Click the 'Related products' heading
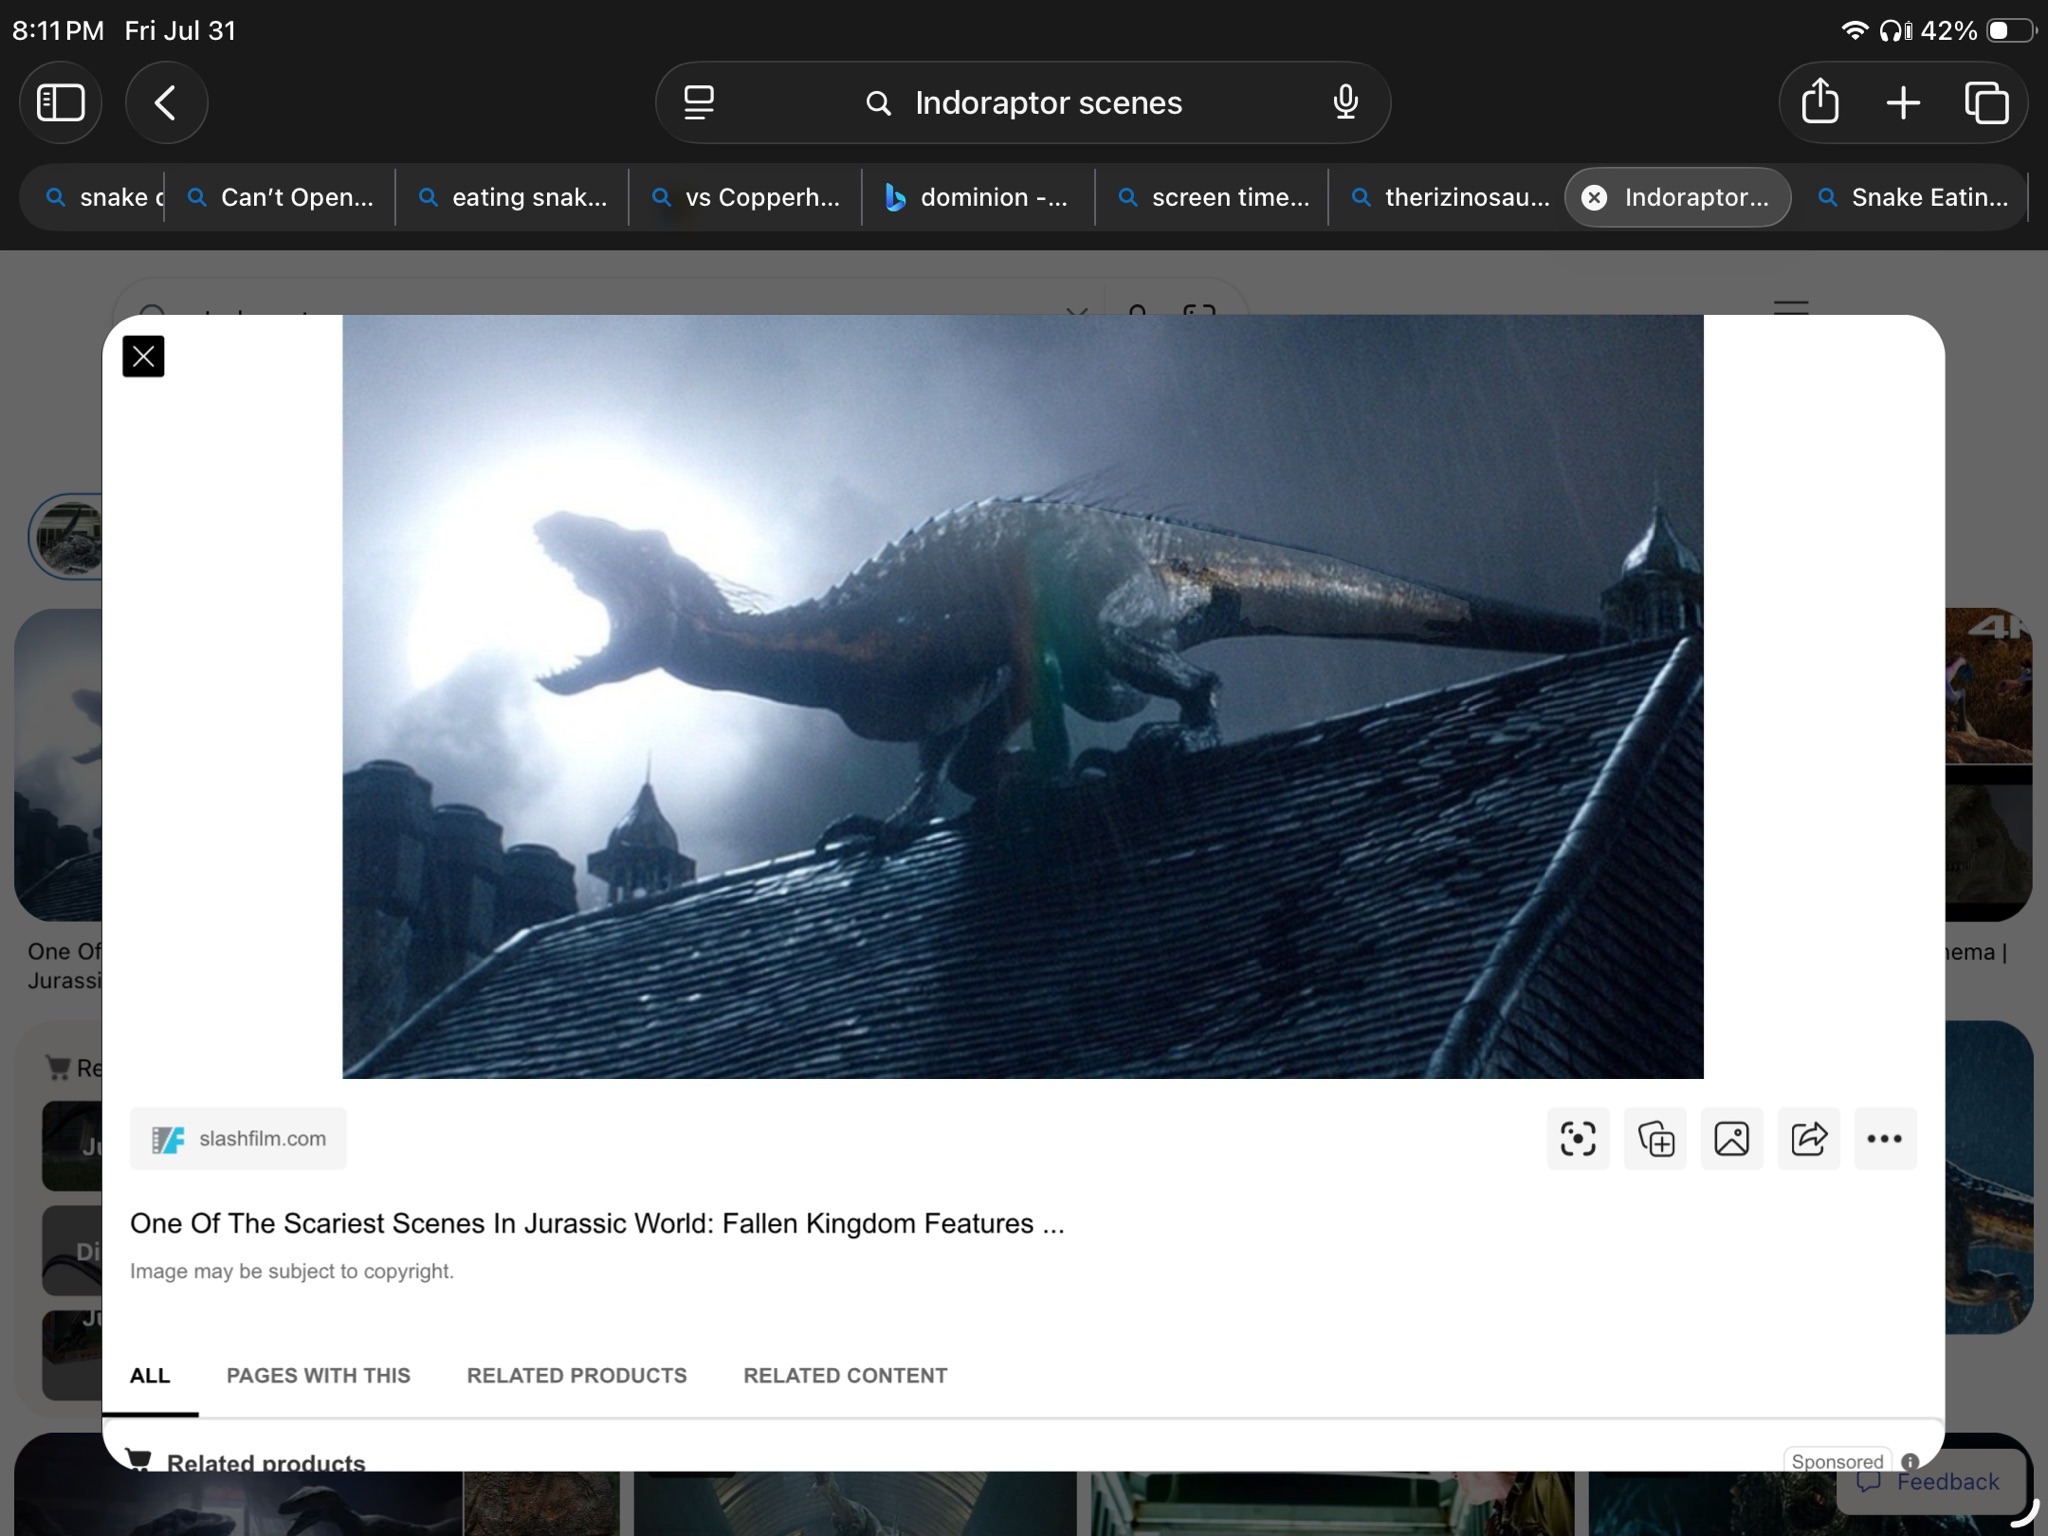This screenshot has width=2048, height=1536. (x=266, y=1463)
